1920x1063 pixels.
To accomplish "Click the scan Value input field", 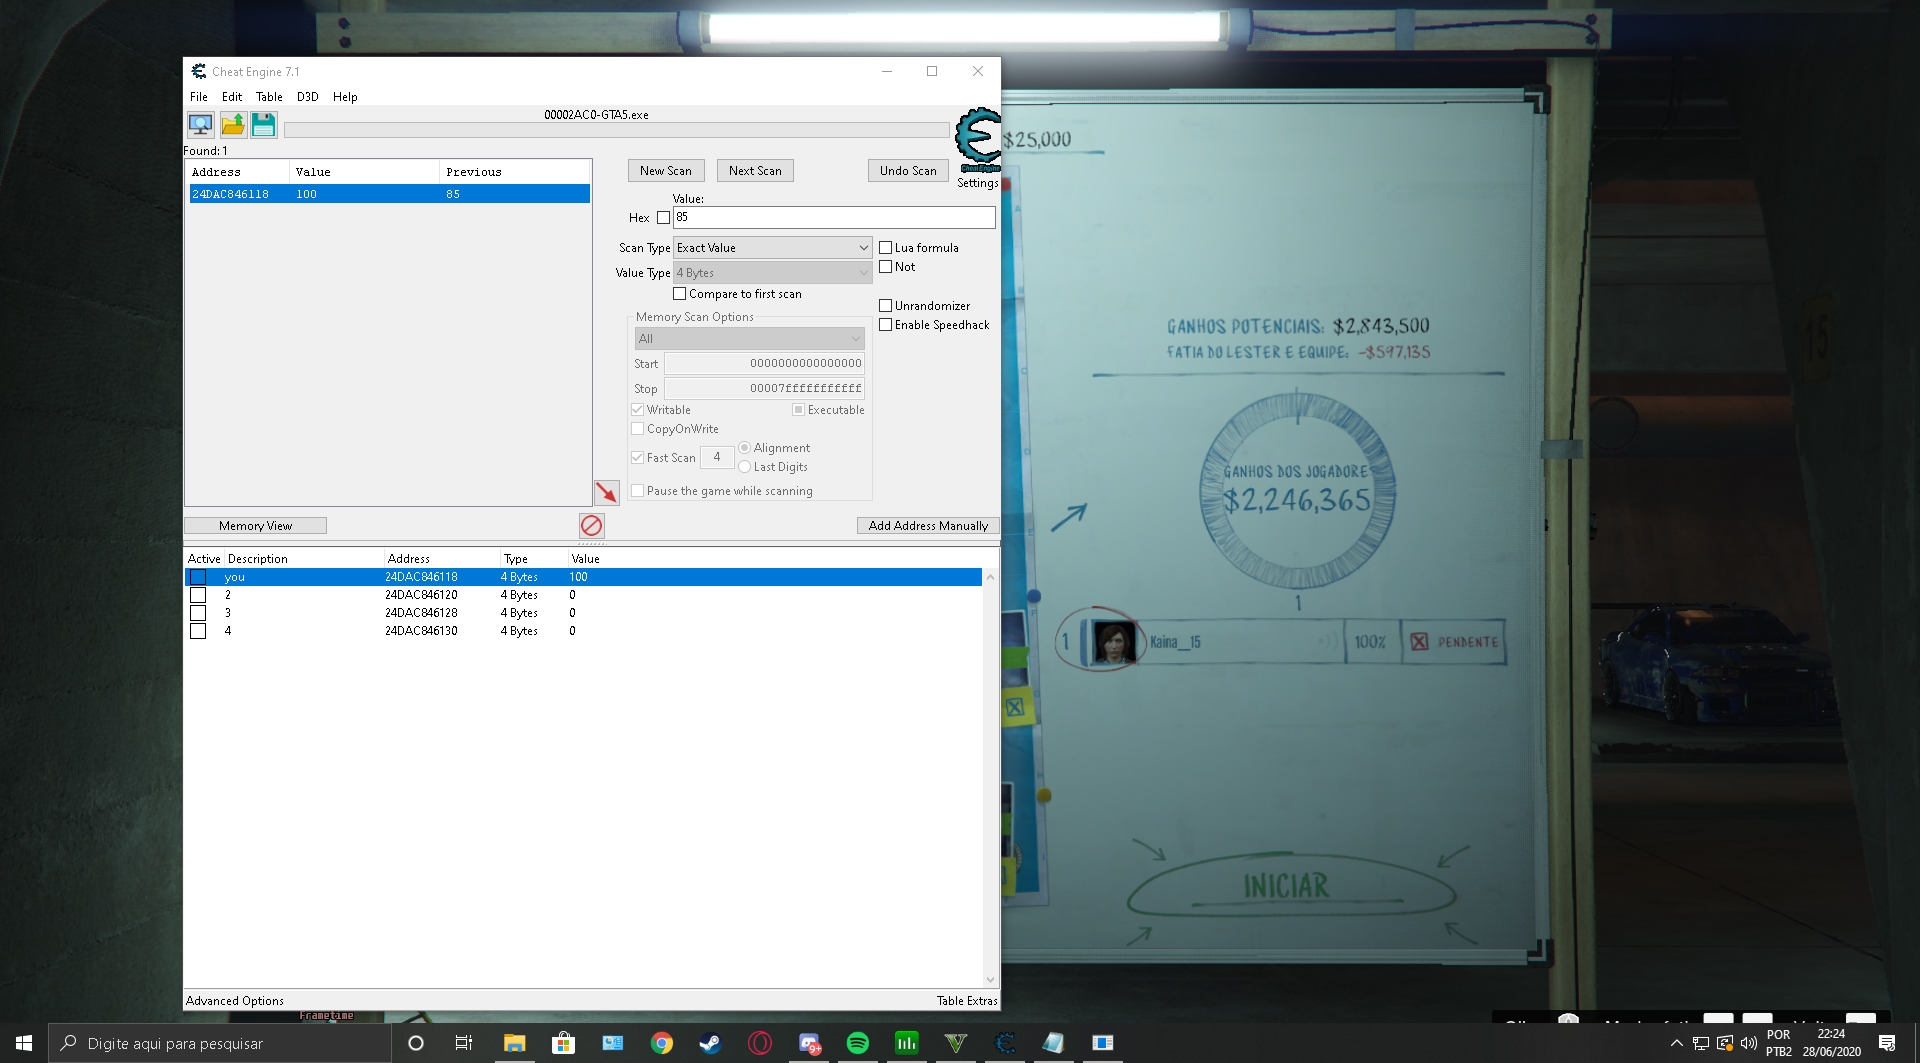I will 834,217.
